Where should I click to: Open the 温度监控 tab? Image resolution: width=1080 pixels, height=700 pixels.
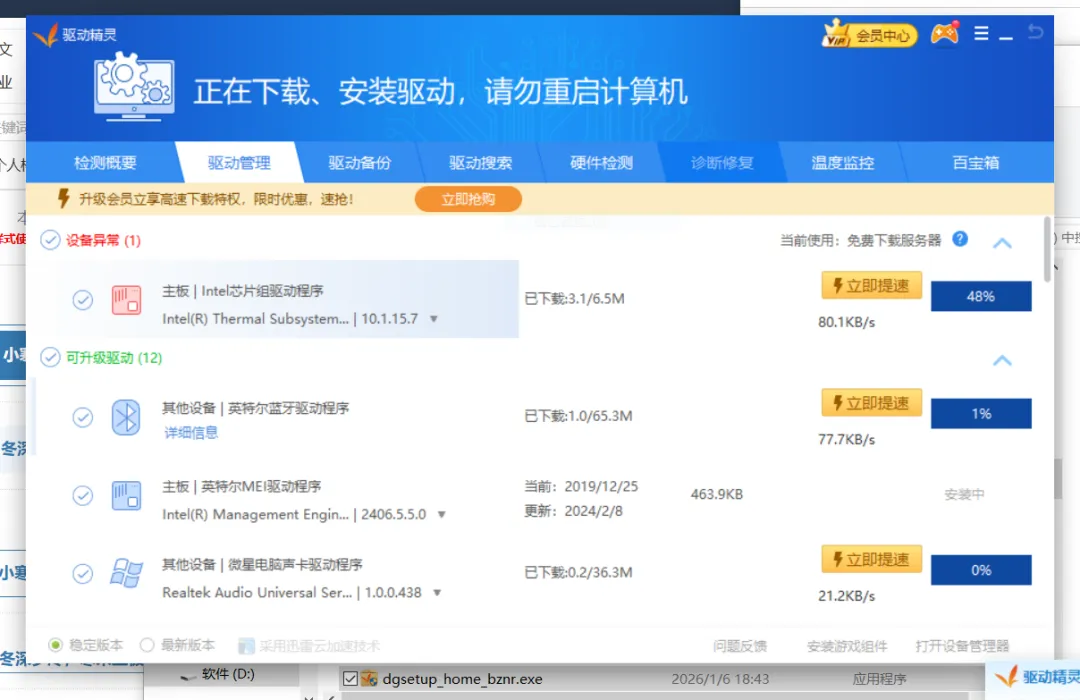click(x=842, y=163)
